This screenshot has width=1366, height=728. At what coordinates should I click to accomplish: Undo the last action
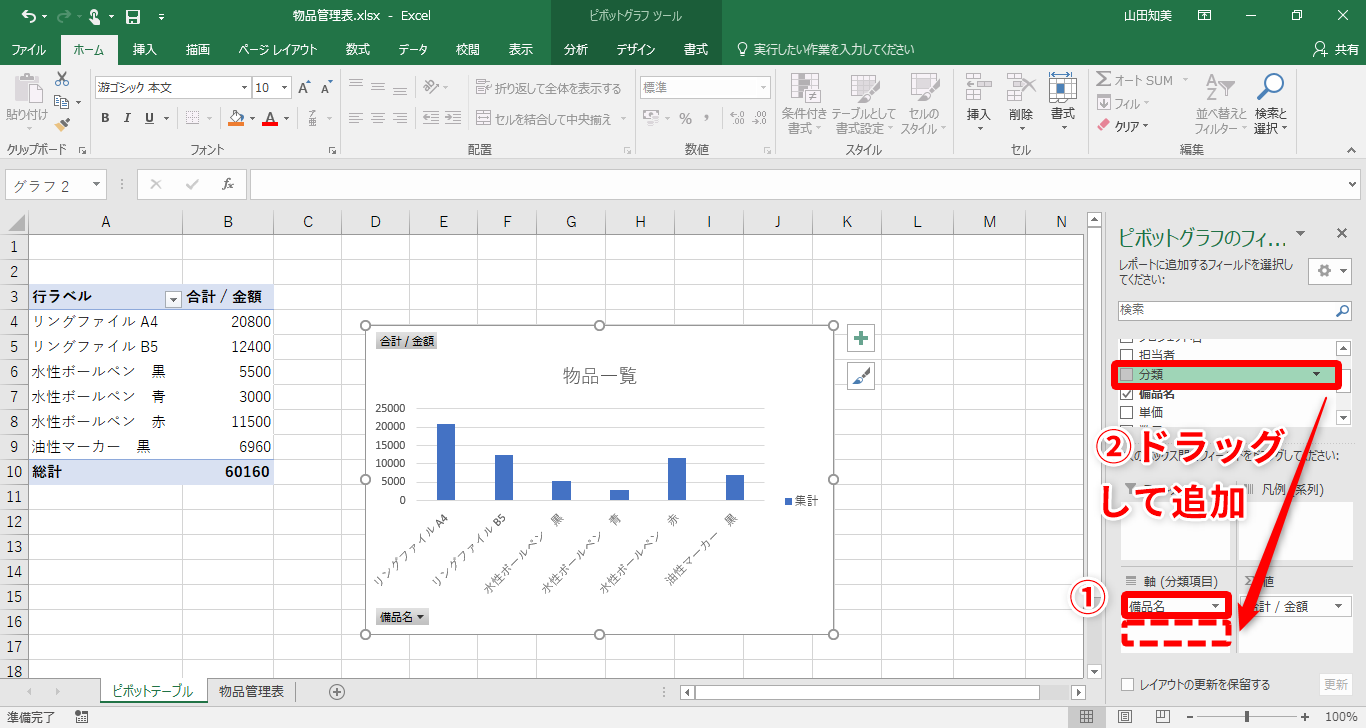[28, 16]
